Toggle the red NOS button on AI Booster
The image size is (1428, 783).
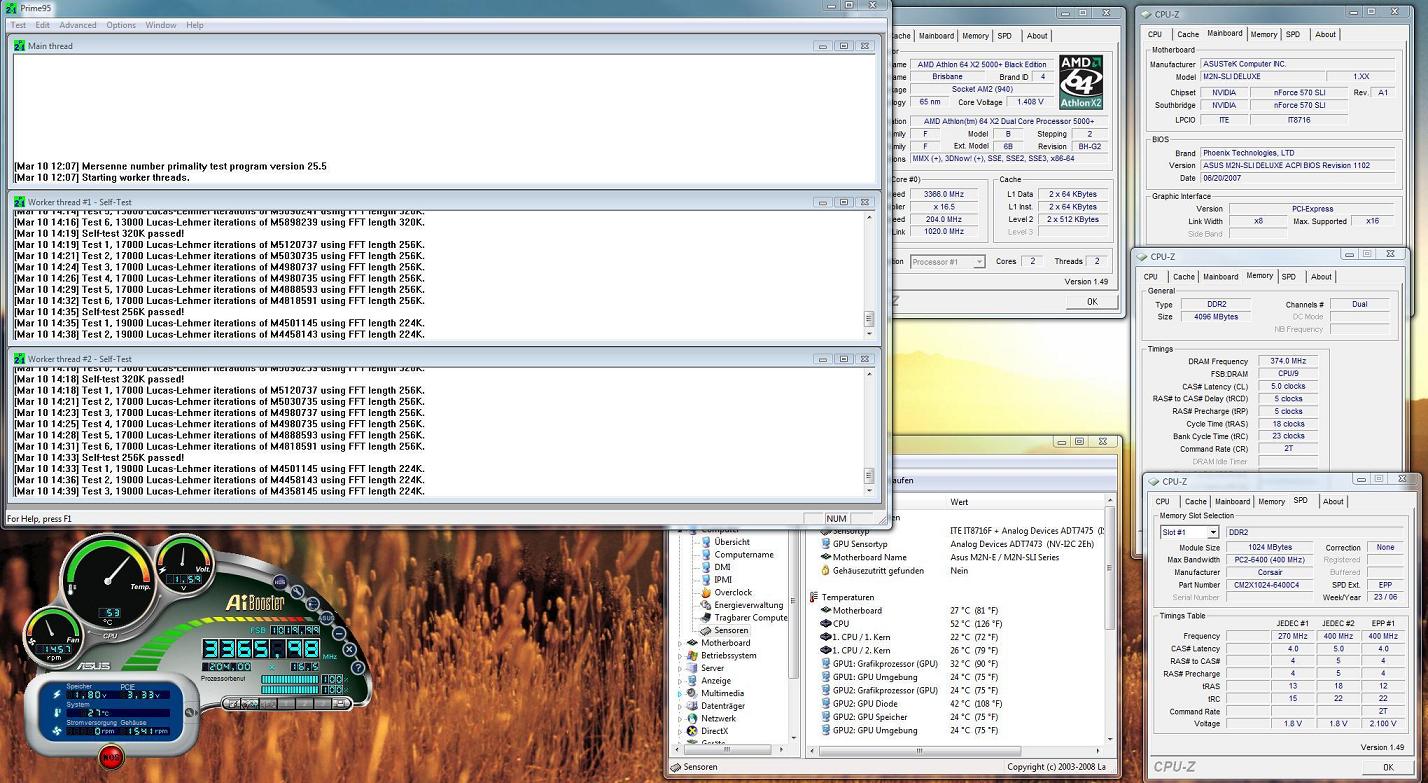click(112, 758)
